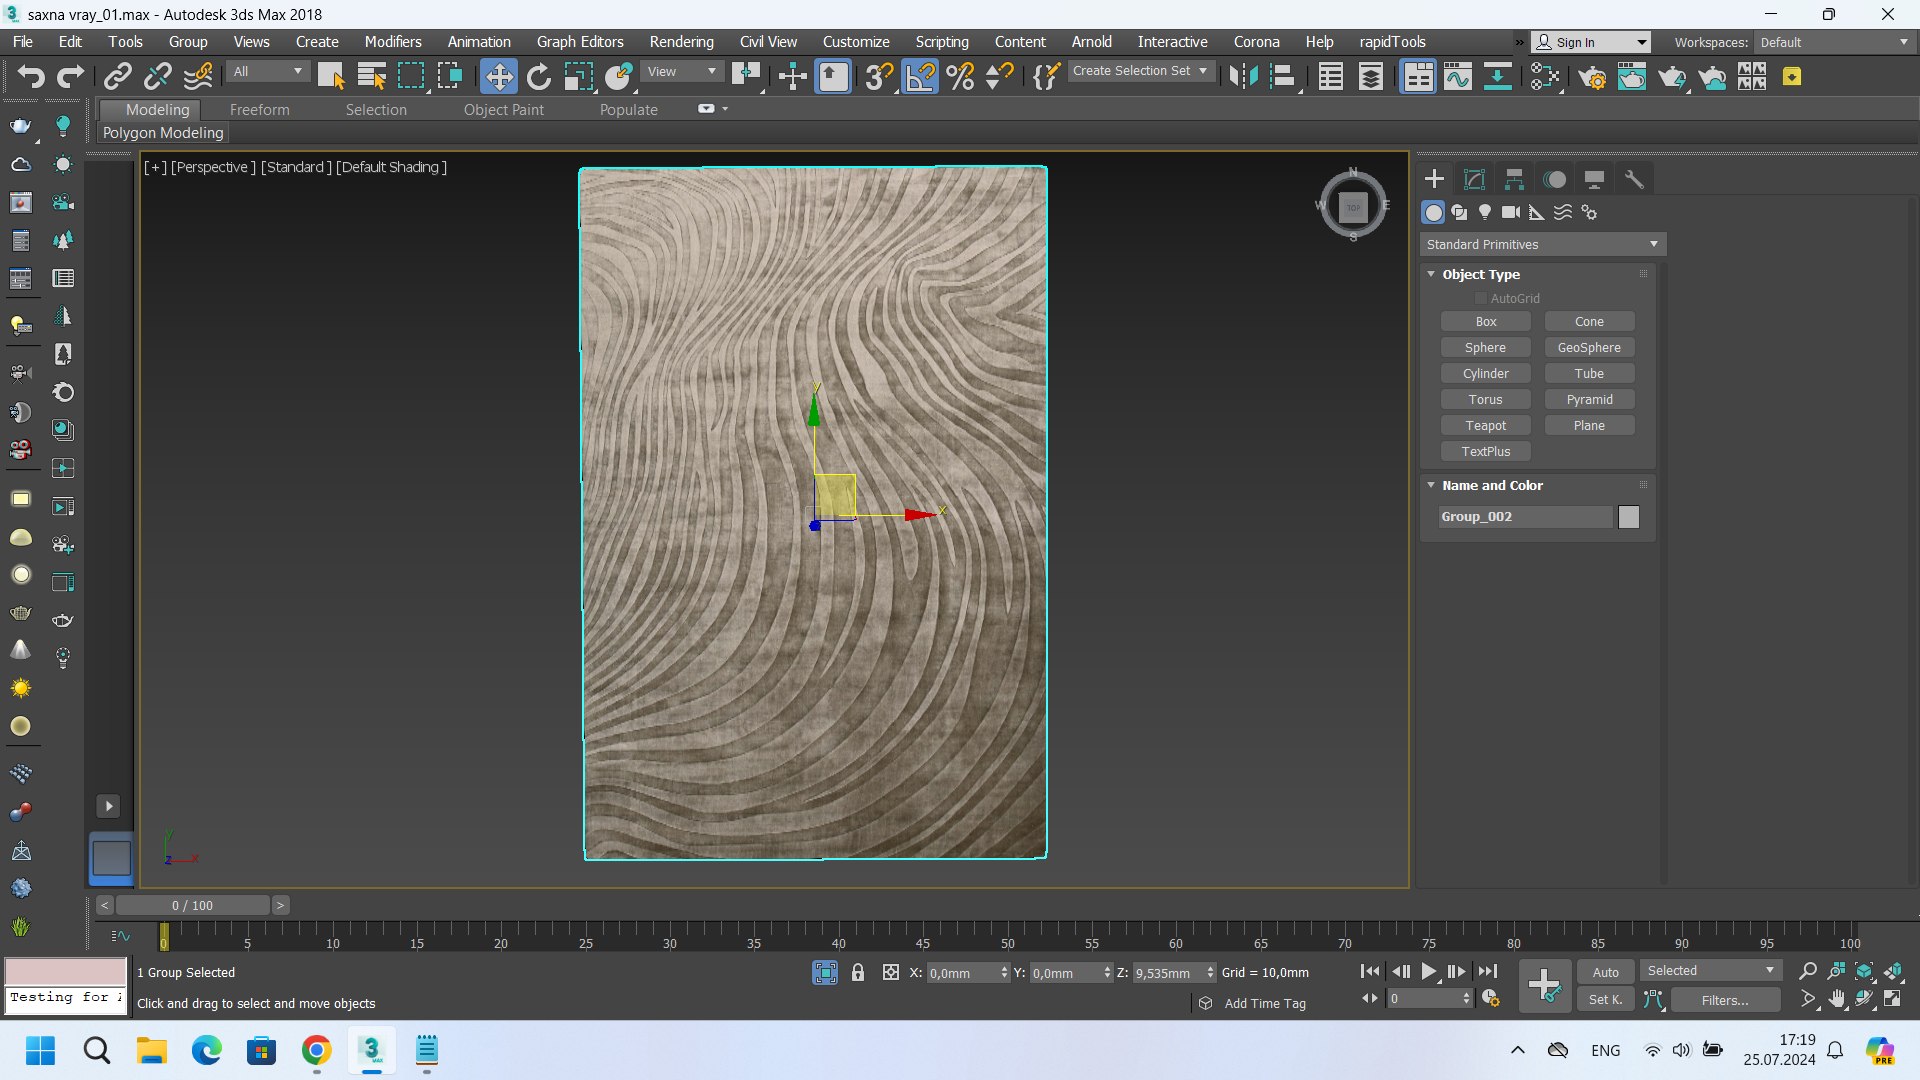Switch to the Object Paint ribbon tab

click(503, 110)
